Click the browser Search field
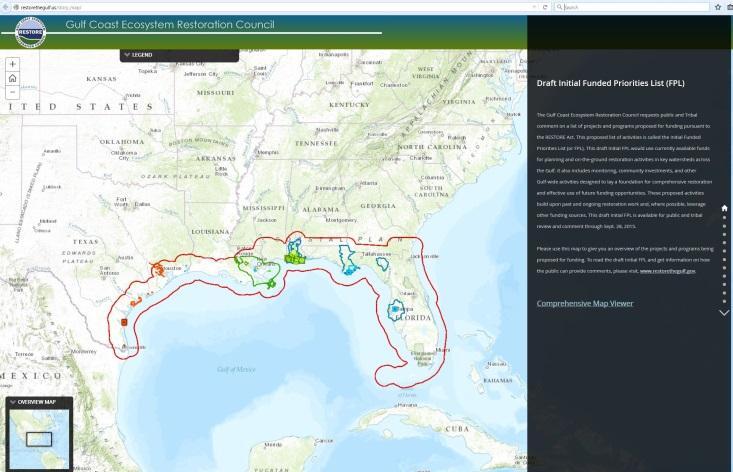The width and height of the screenshot is (733, 472). tap(632, 7)
